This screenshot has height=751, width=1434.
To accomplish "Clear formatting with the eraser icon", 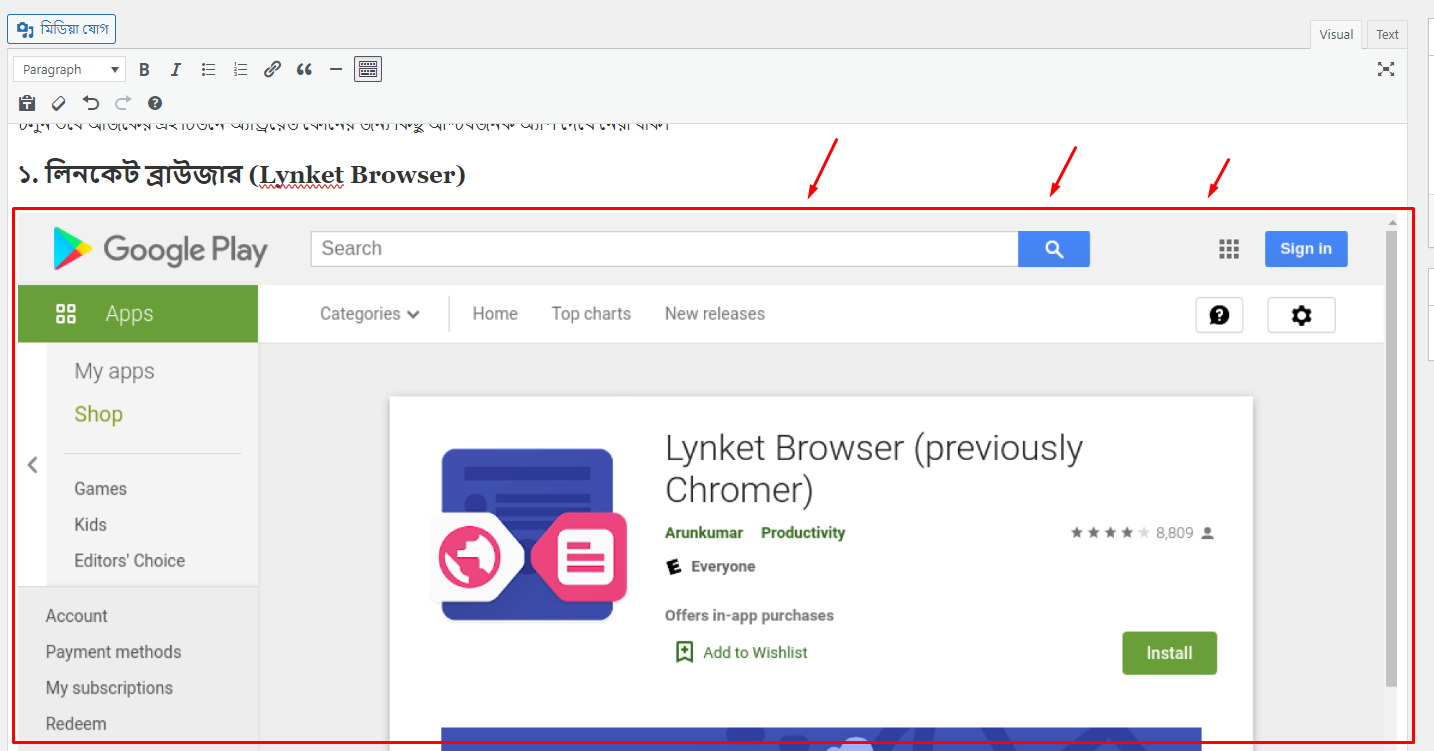I will click(59, 103).
